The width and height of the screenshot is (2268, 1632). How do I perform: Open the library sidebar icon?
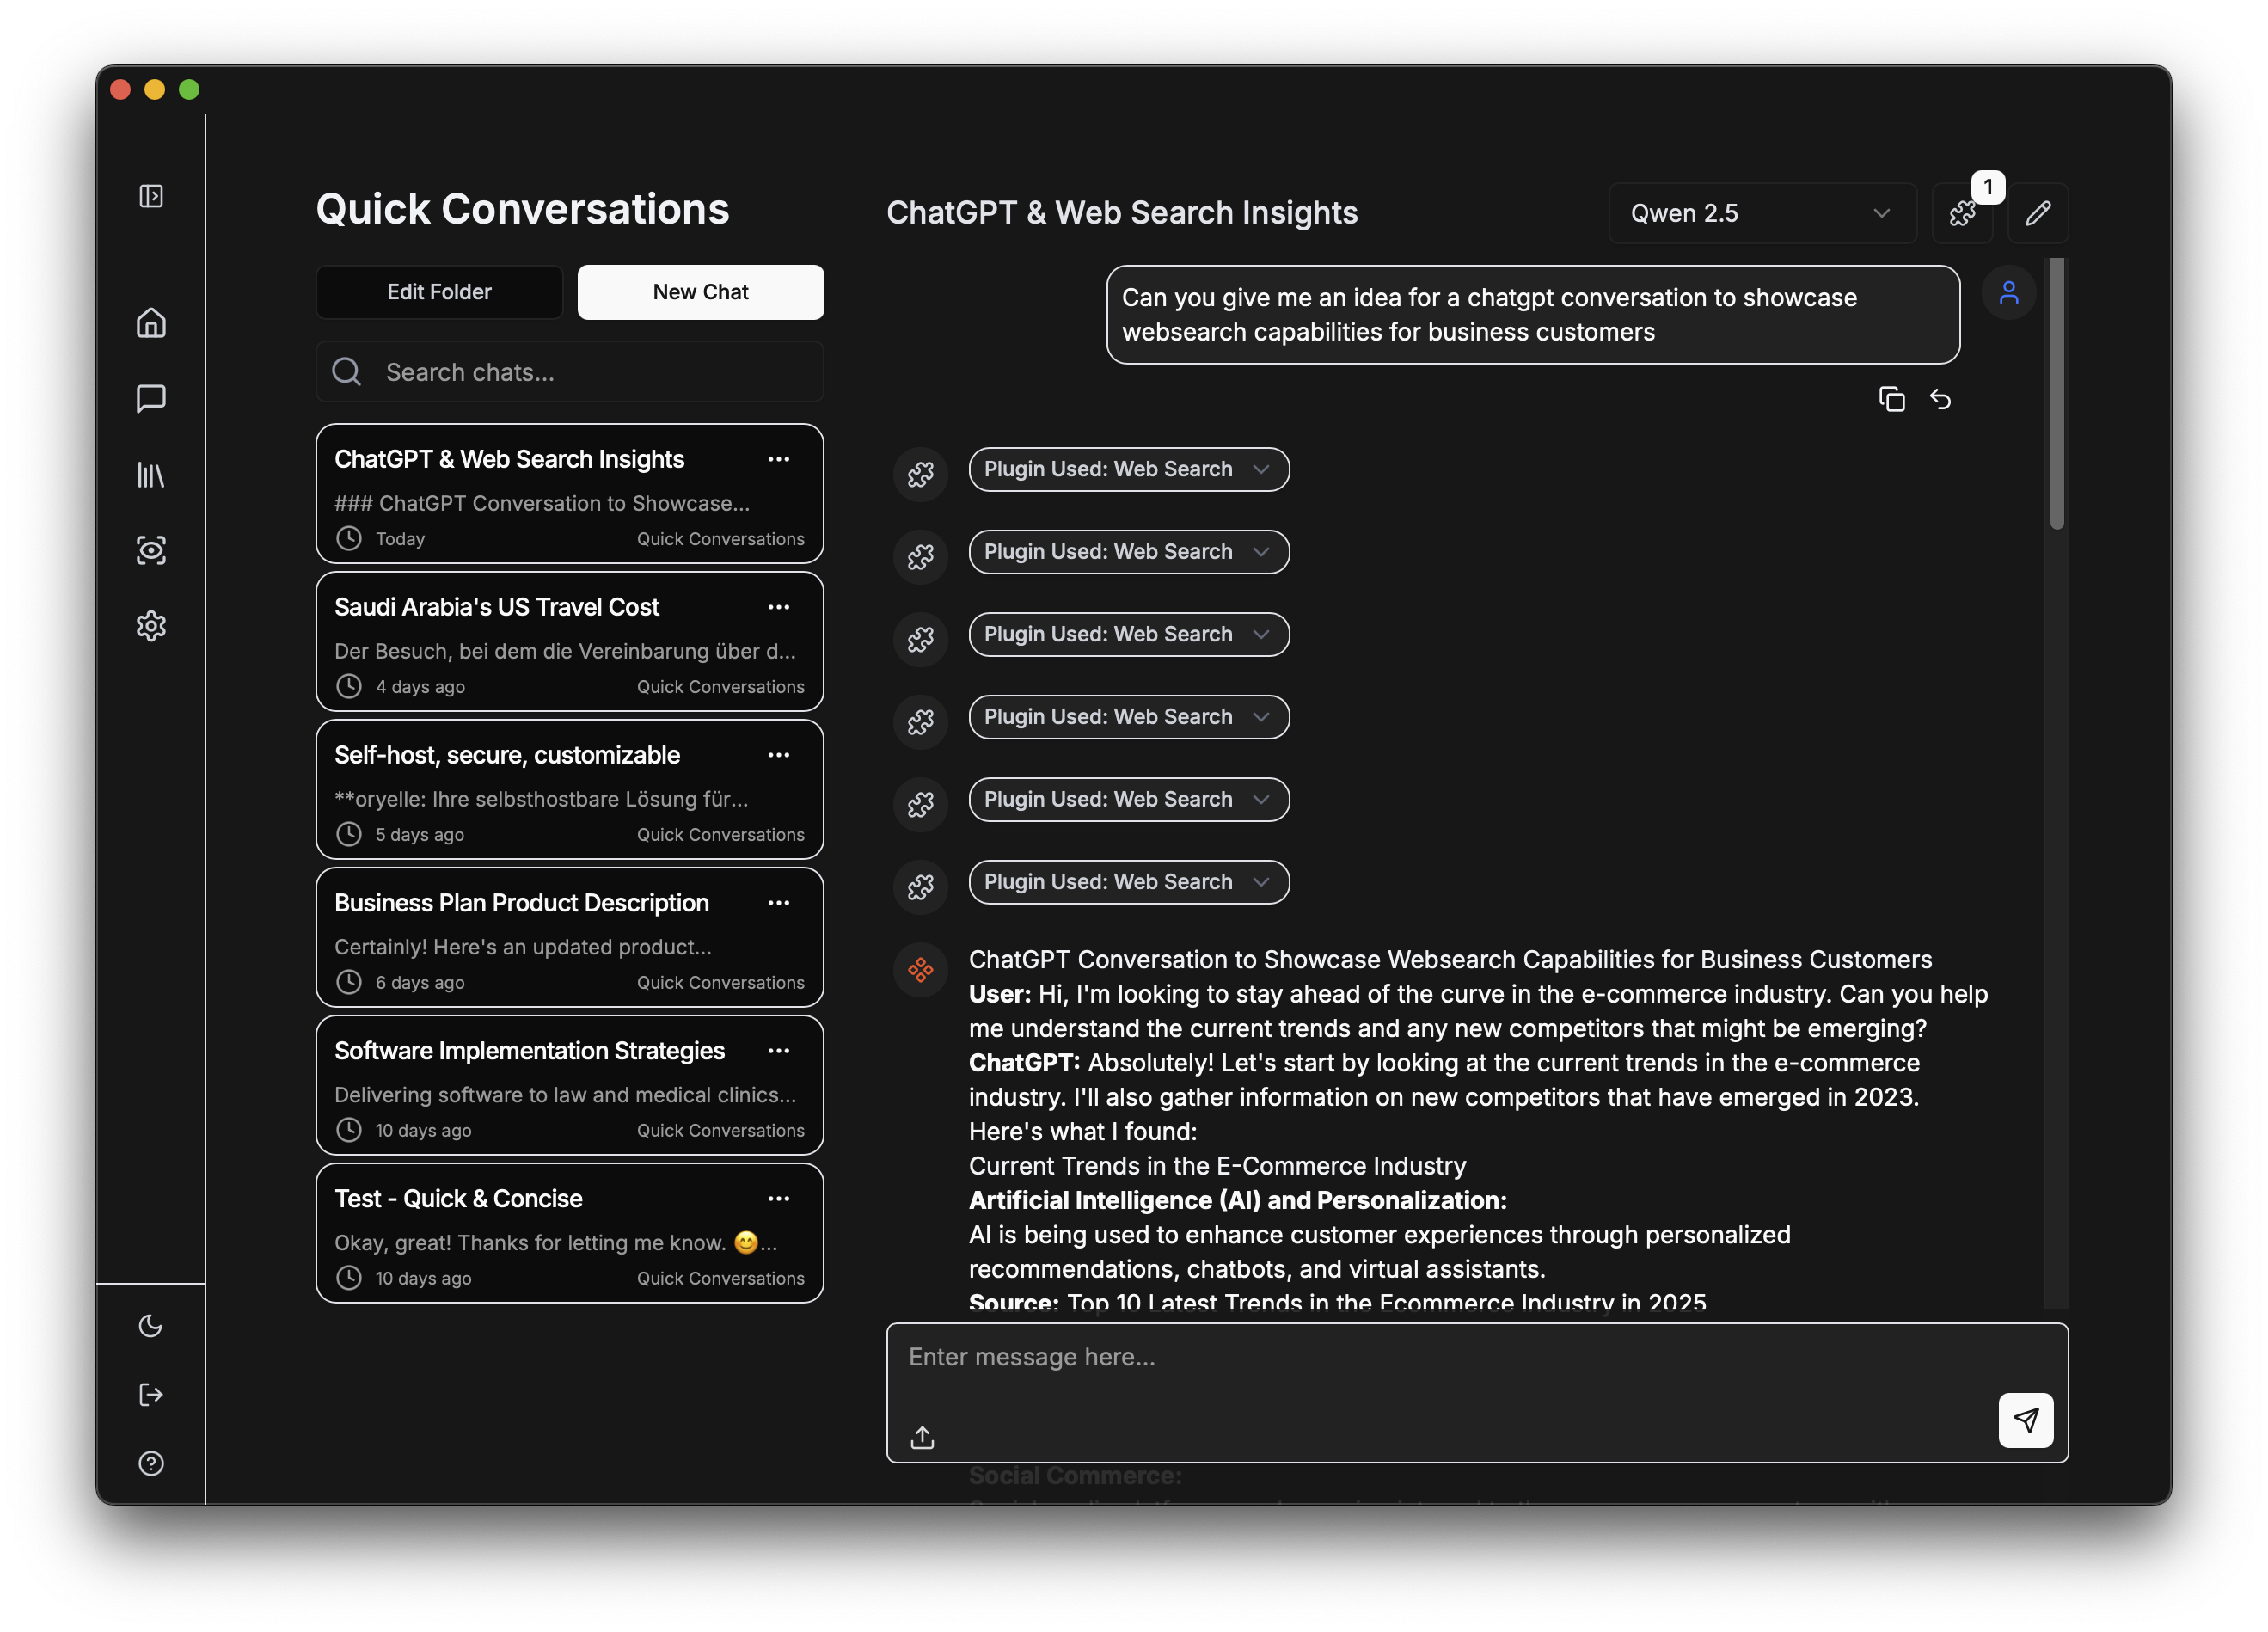[x=151, y=474]
